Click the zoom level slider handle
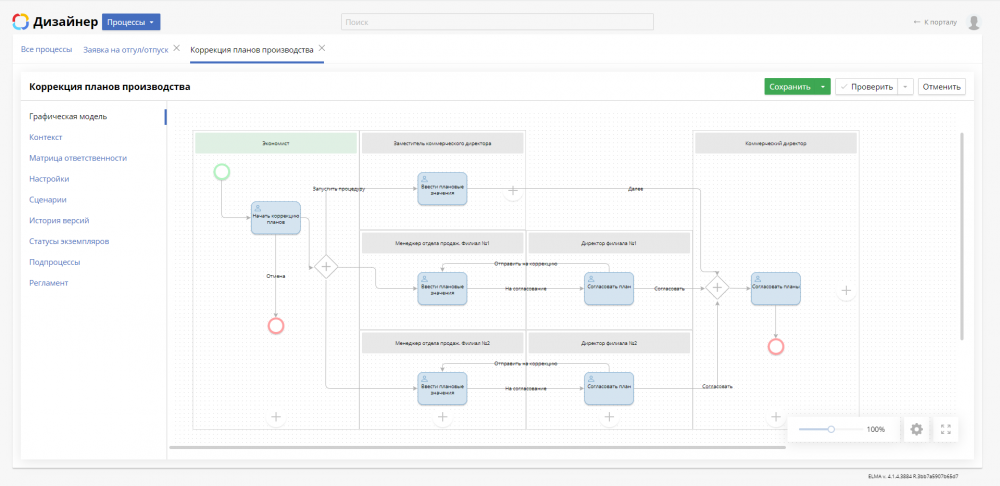 (x=831, y=429)
